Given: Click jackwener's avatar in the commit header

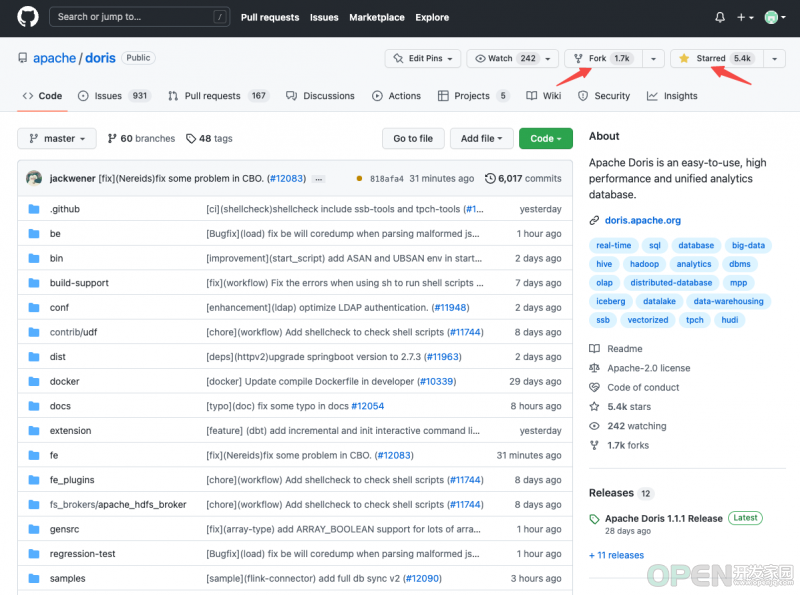Looking at the screenshot, I should click(34, 178).
